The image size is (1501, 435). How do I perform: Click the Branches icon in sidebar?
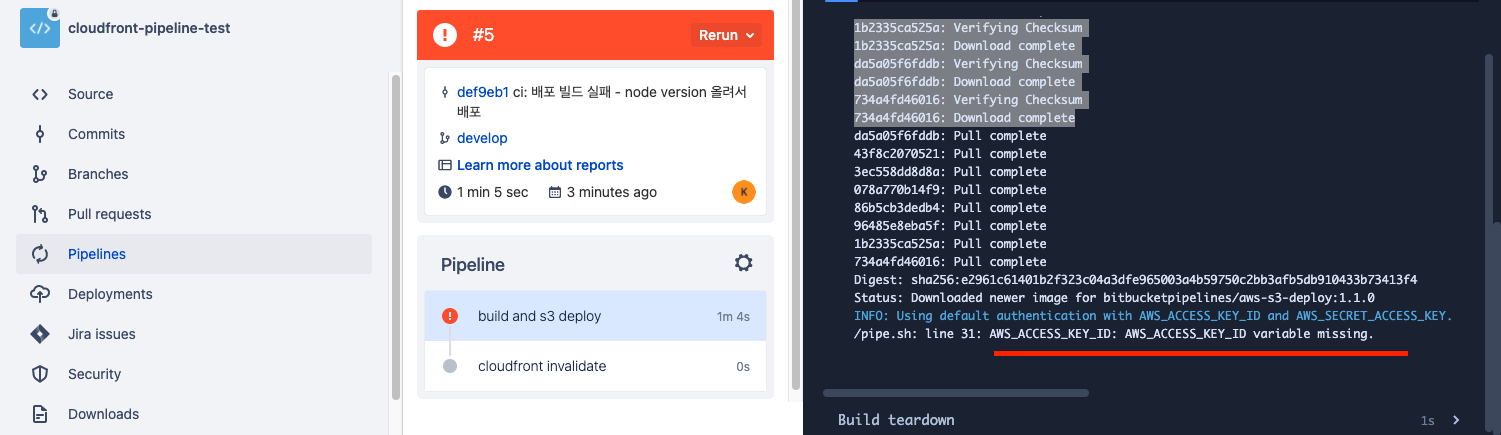[x=40, y=174]
